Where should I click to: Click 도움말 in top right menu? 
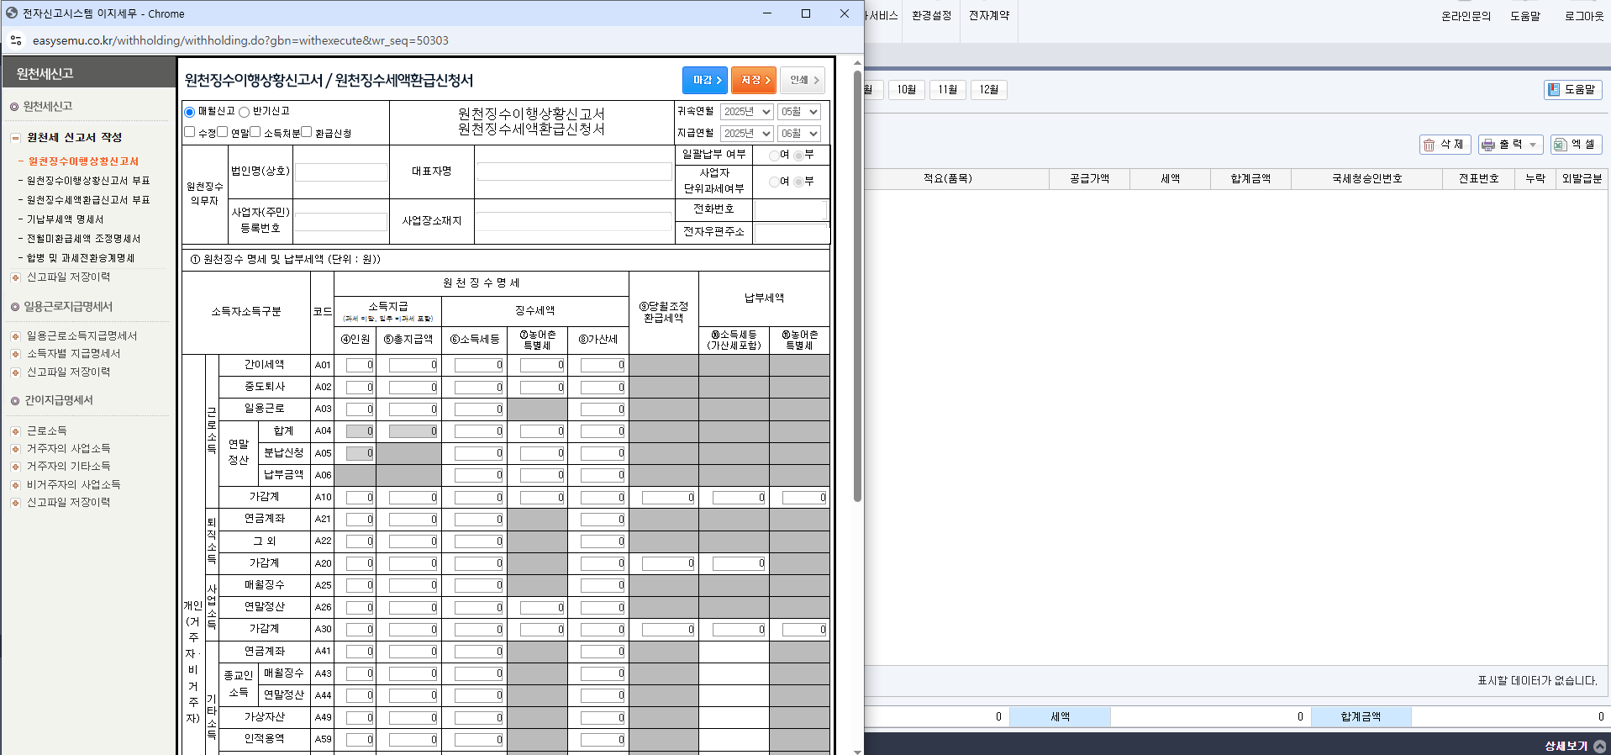1525,17
